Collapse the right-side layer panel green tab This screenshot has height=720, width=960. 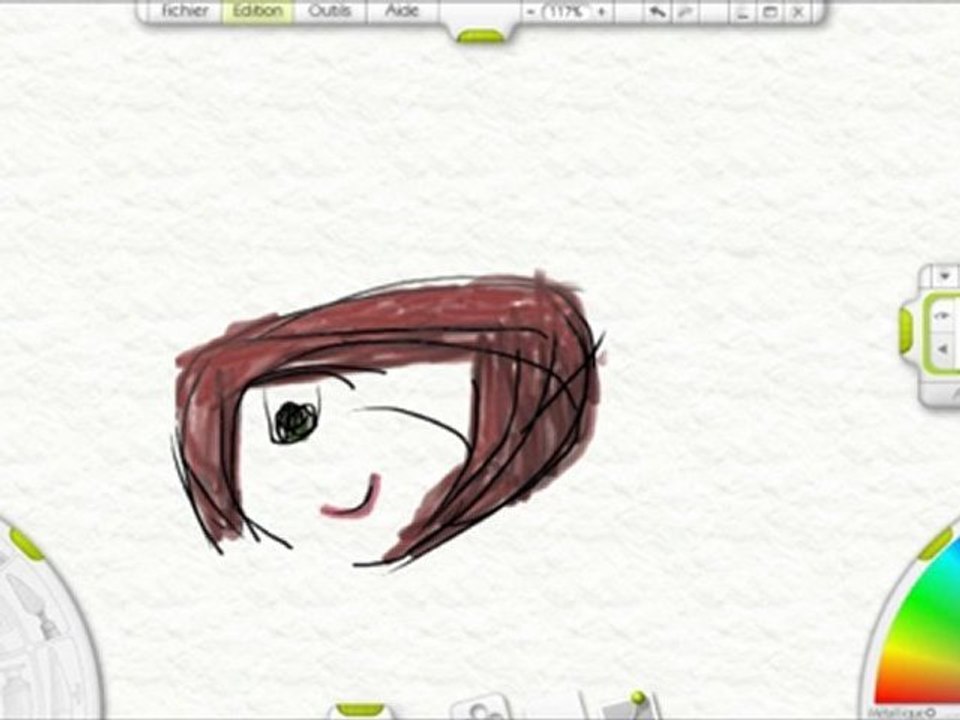click(x=906, y=331)
